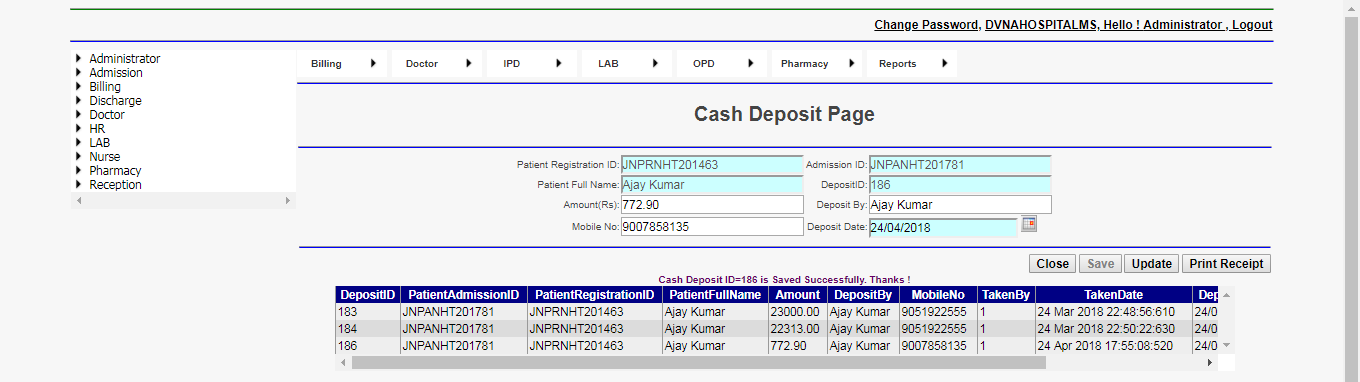Click the disabled Save button
Screen dimensions: 1360x382
pyautogui.click(x=1100, y=264)
